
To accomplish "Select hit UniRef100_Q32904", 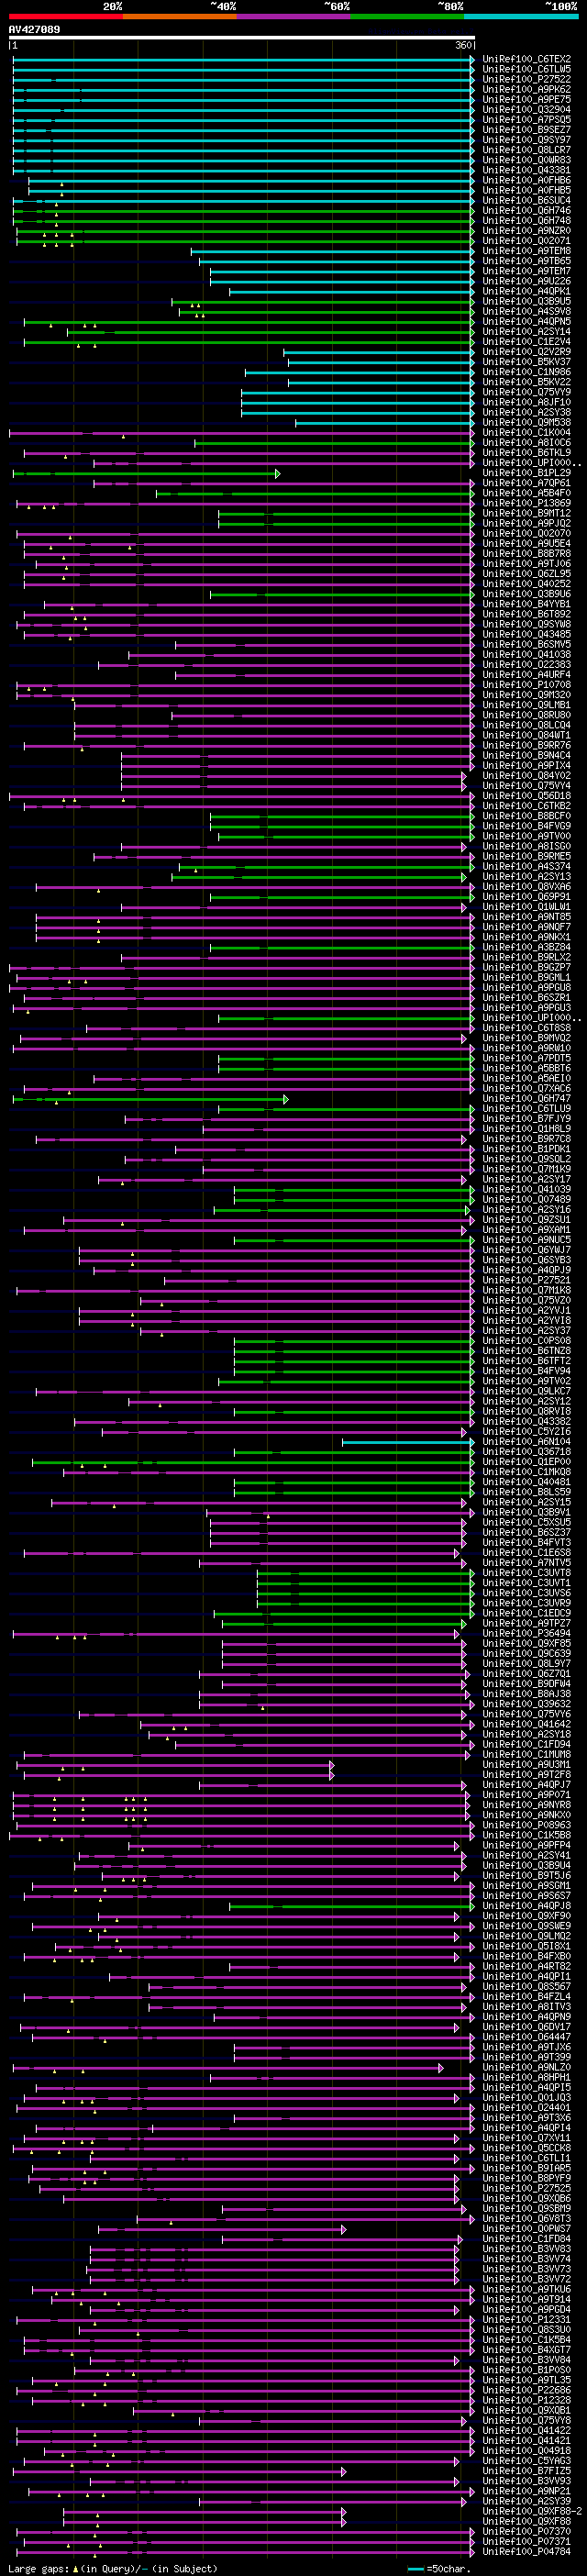I will [x=527, y=110].
